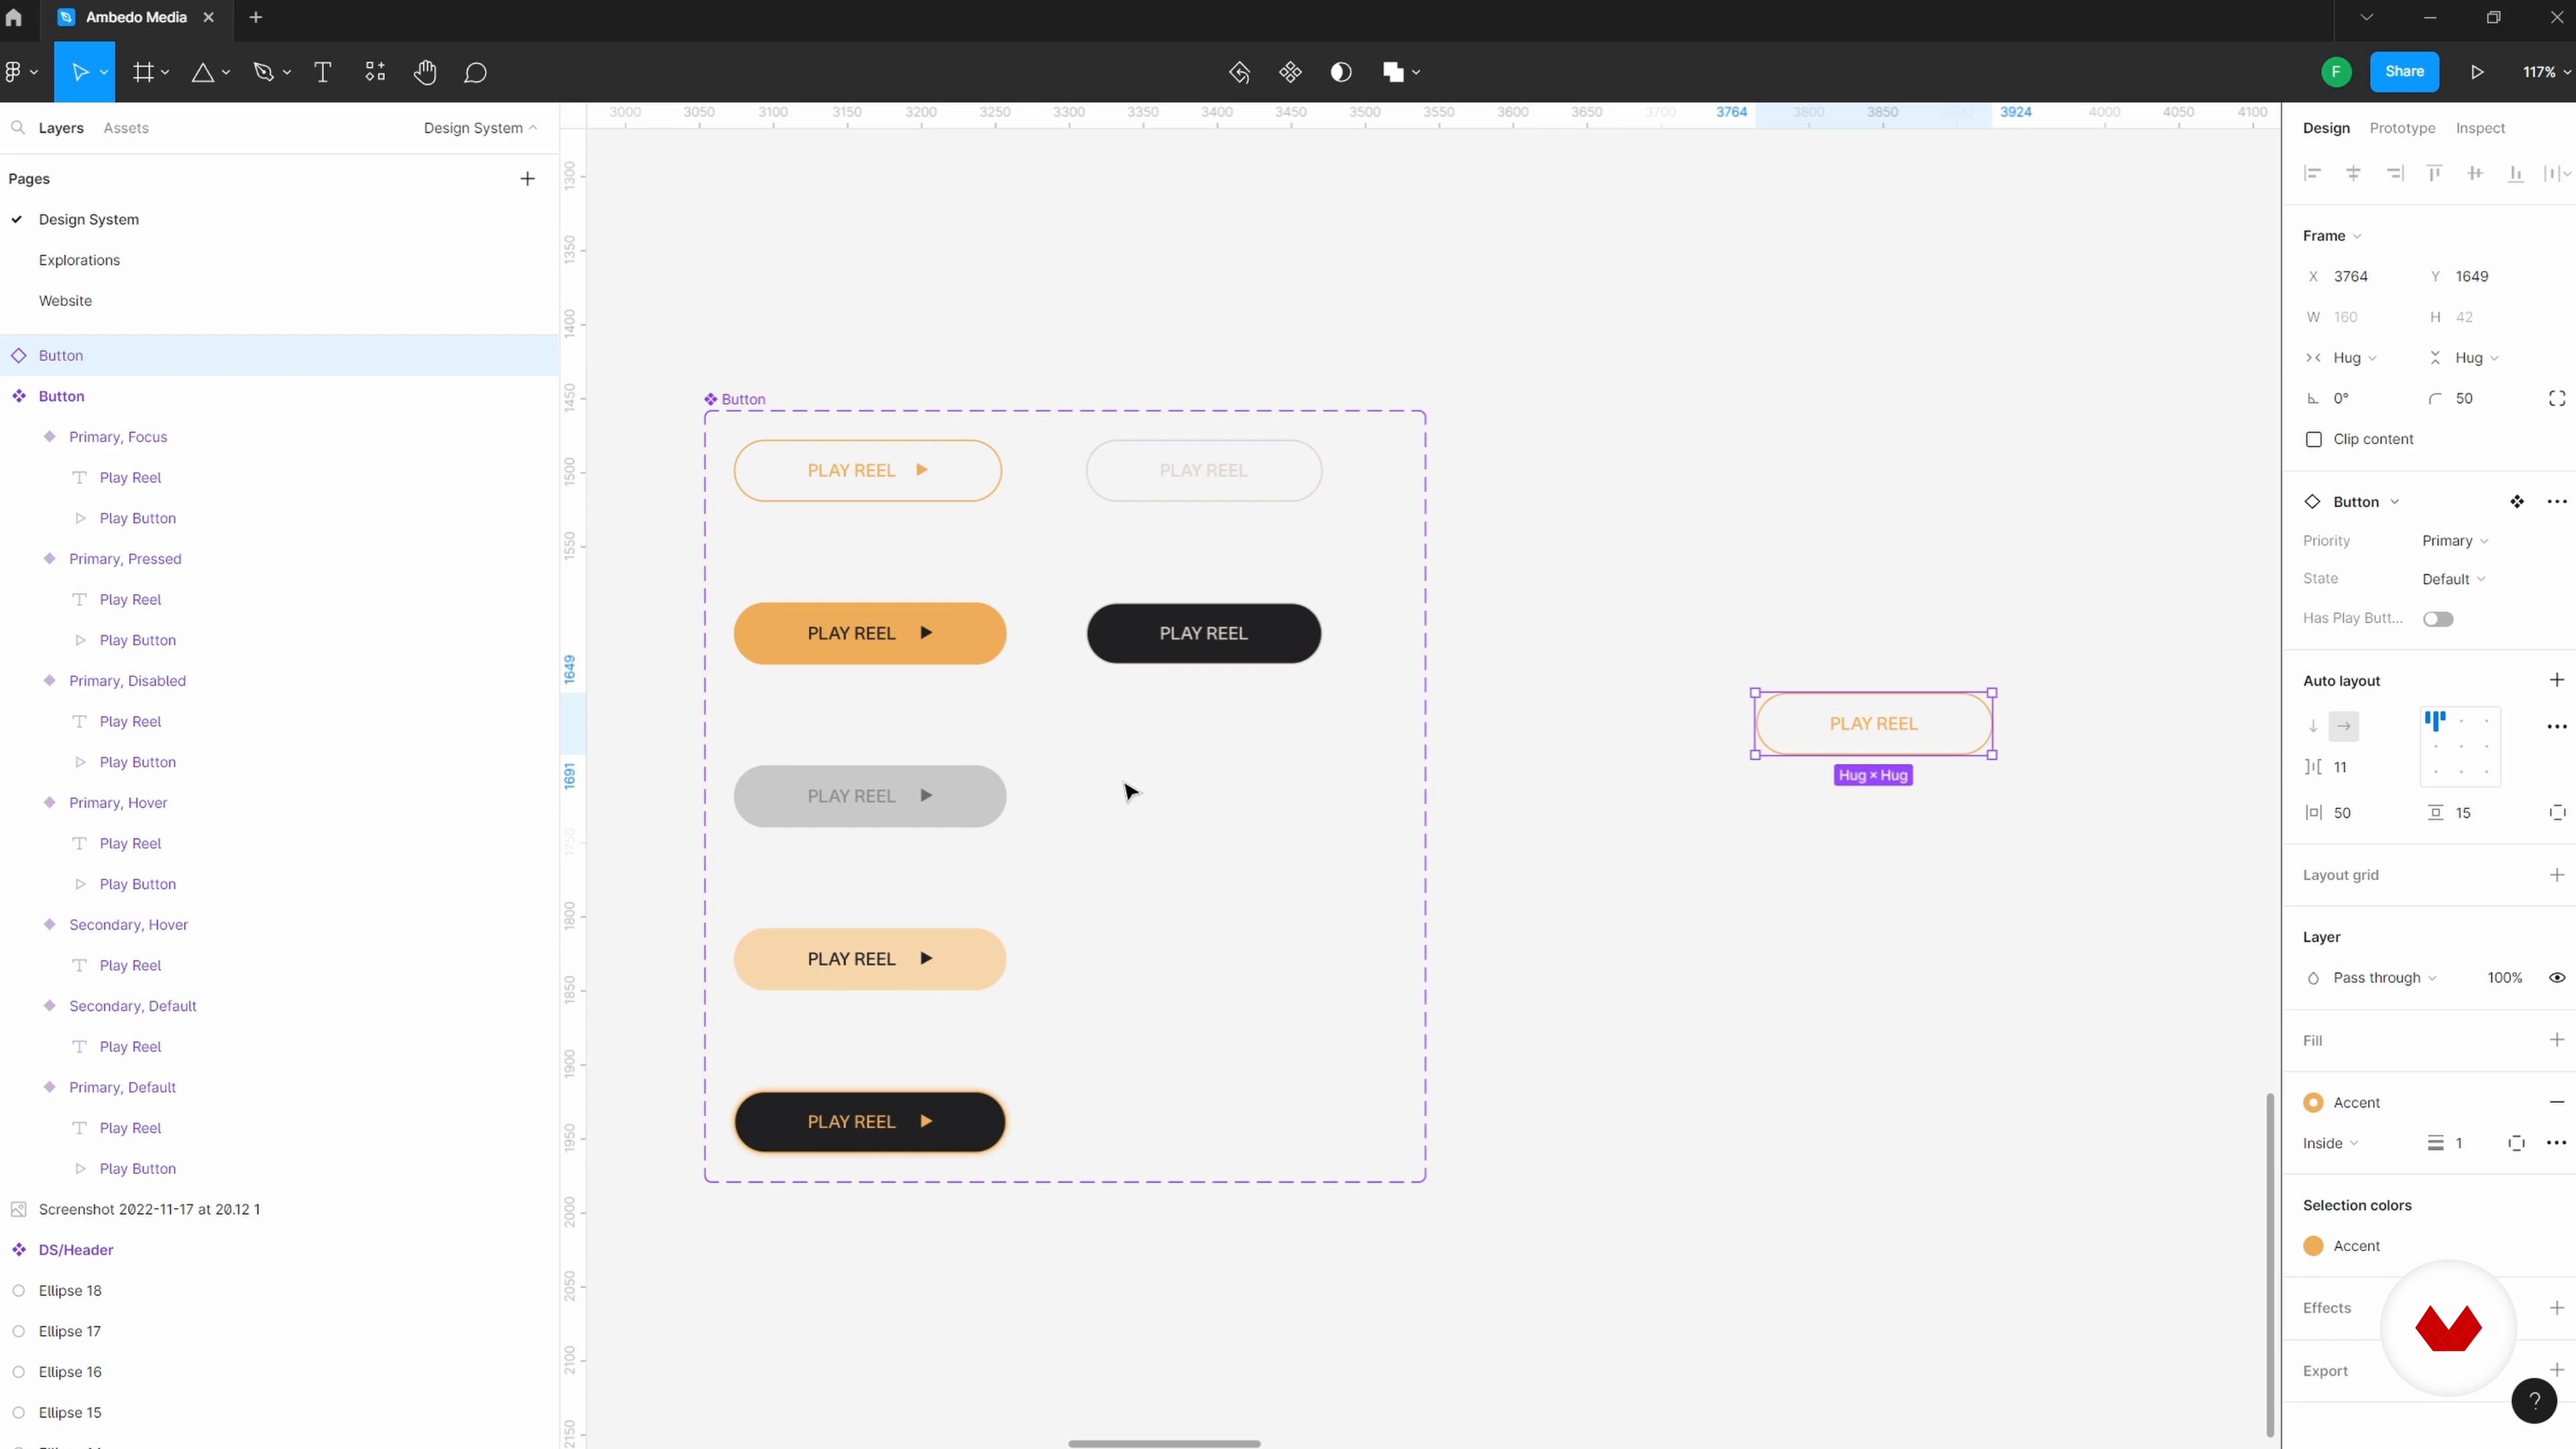This screenshot has width=2576, height=1449.
Task: Toggle the Has Play Button switch
Action: 2438,619
